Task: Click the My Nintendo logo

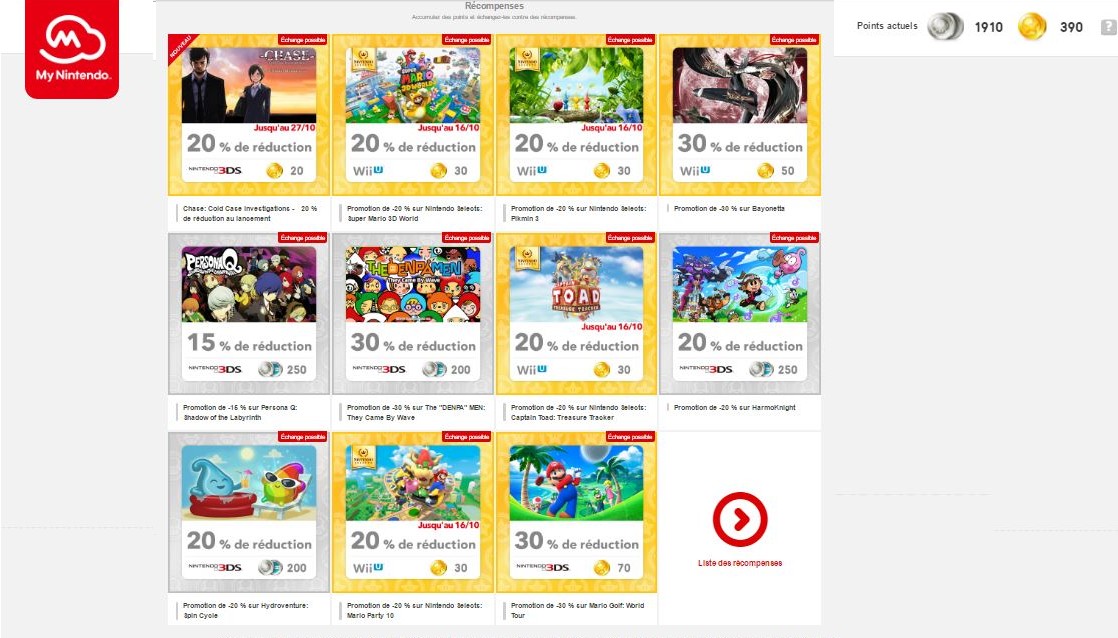Action: pyautogui.click(x=72, y=48)
